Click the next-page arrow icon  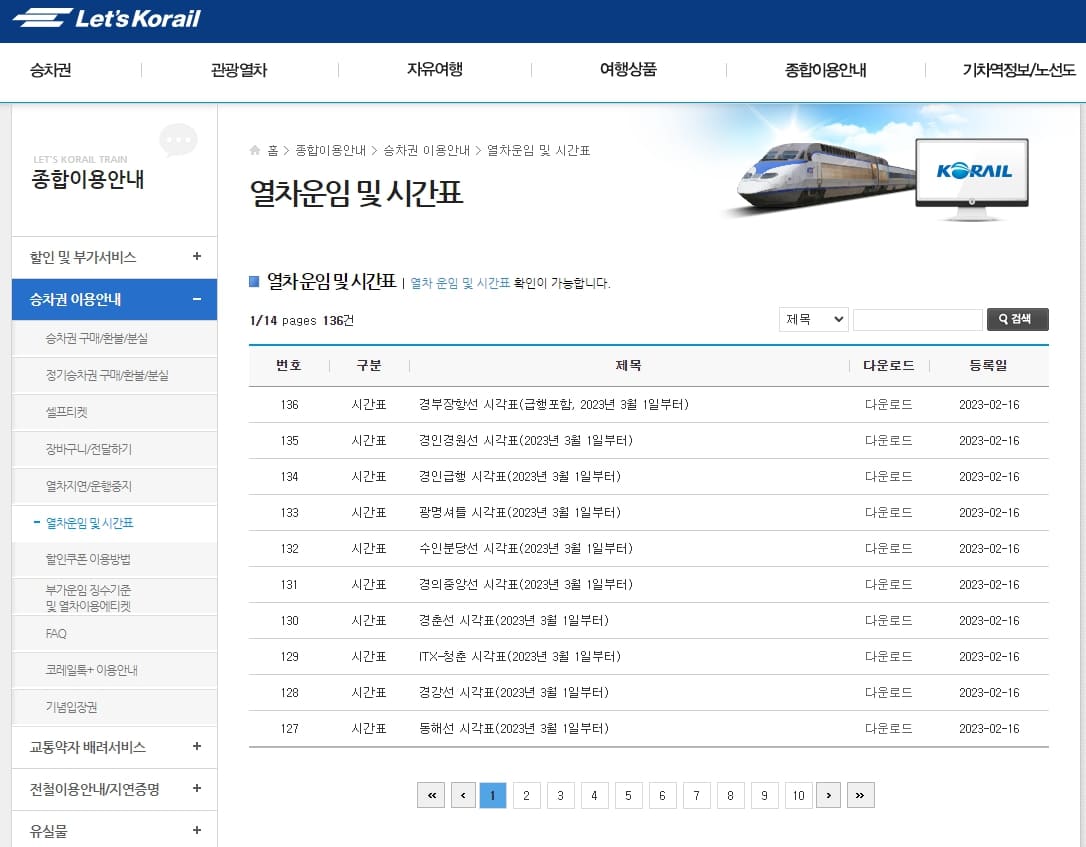click(828, 794)
